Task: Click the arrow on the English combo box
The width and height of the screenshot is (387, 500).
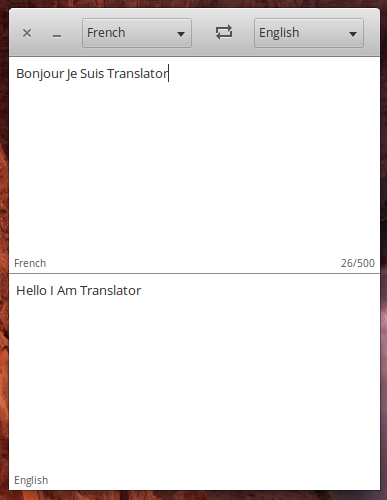Action: tap(353, 34)
